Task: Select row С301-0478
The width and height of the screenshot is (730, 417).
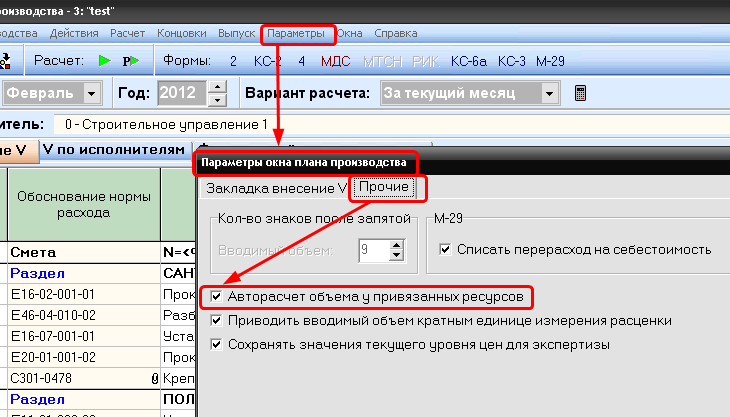Action: [x=84, y=378]
